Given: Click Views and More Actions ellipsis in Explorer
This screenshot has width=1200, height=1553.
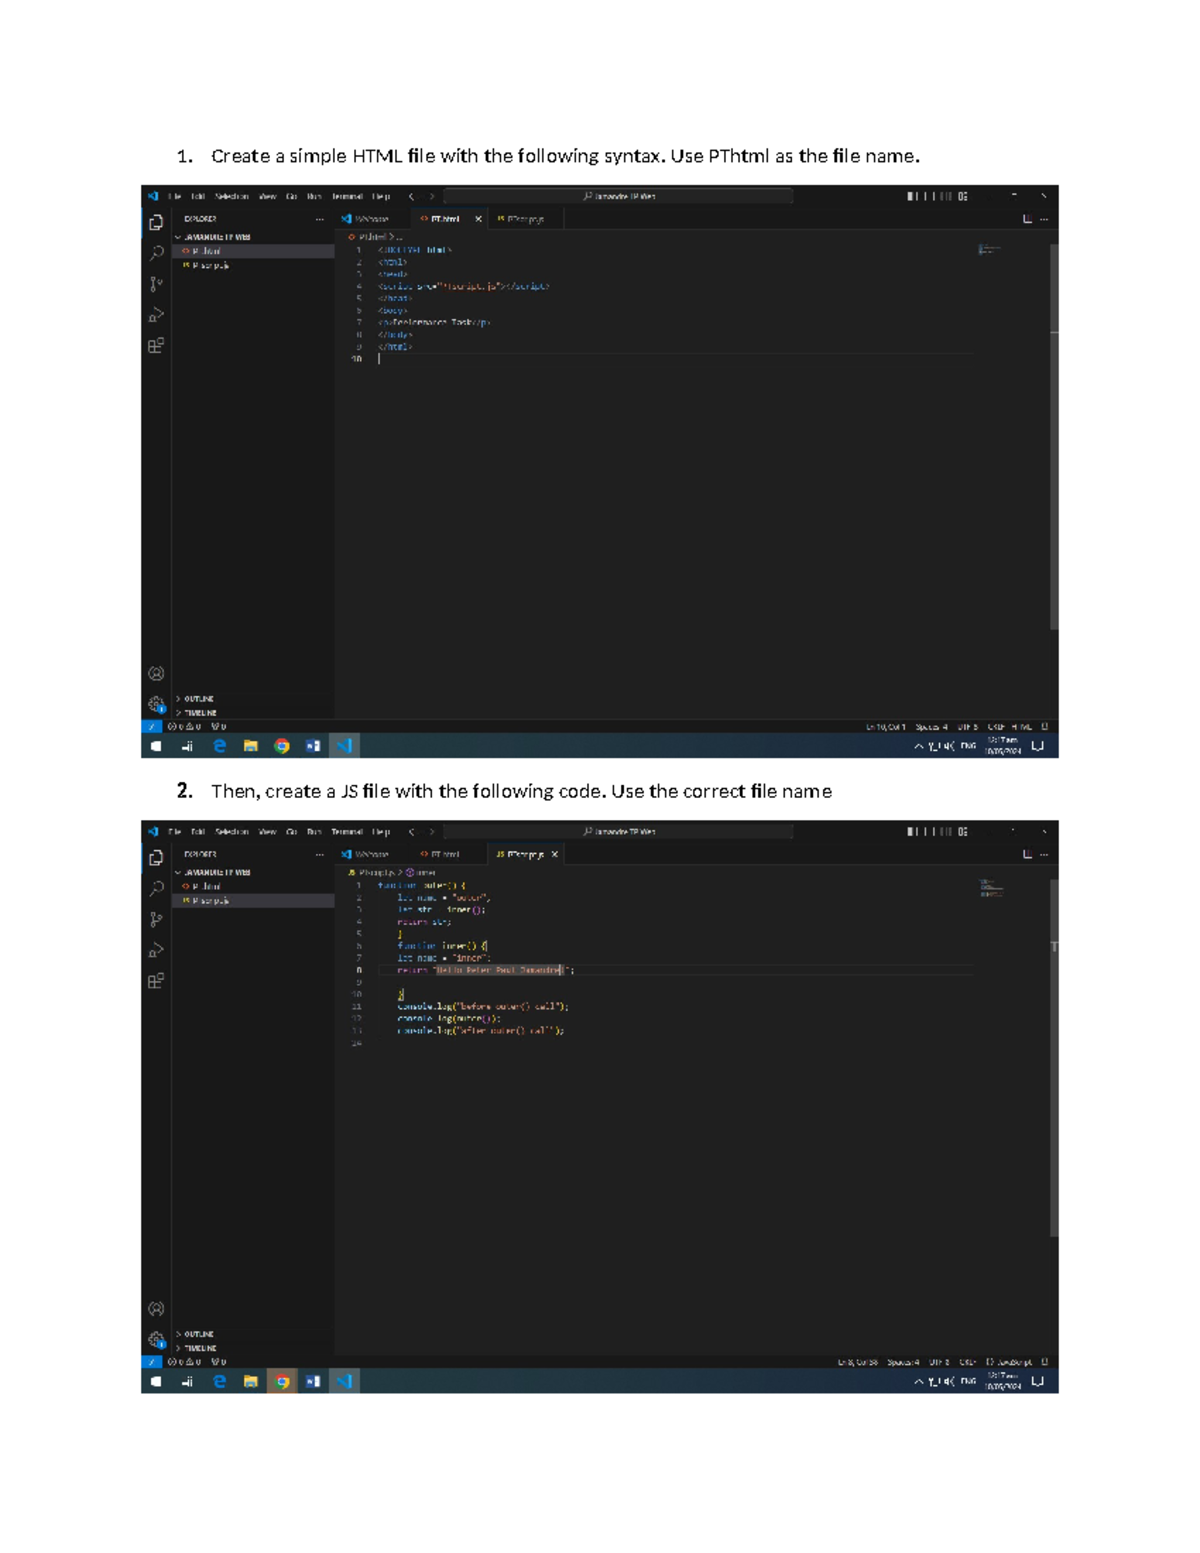Looking at the screenshot, I should point(318,217).
